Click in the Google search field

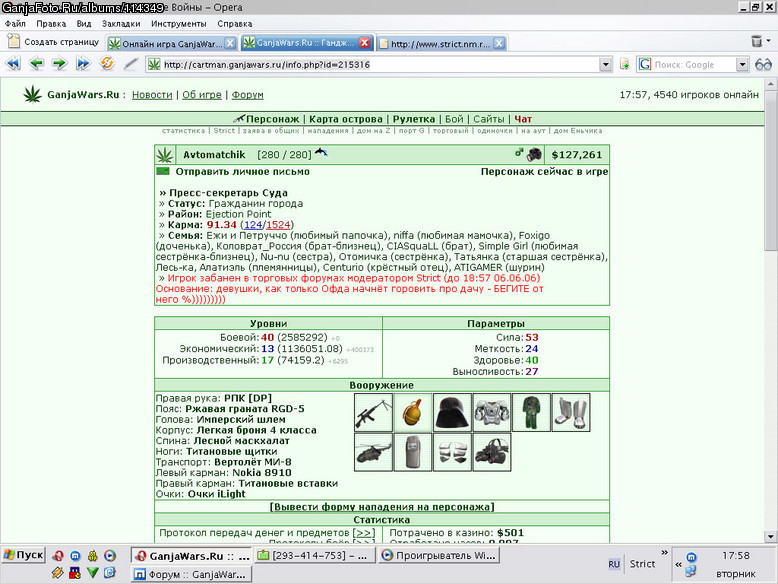pyautogui.click(x=694, y=65)
